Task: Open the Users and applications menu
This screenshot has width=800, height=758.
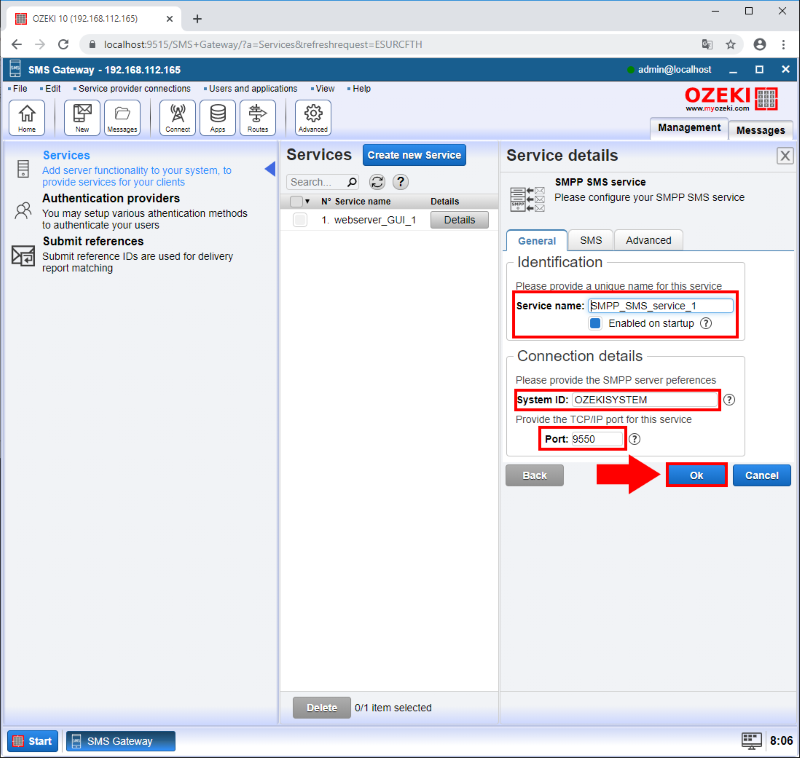Action: pyautogui.click(x=253, y=89)
